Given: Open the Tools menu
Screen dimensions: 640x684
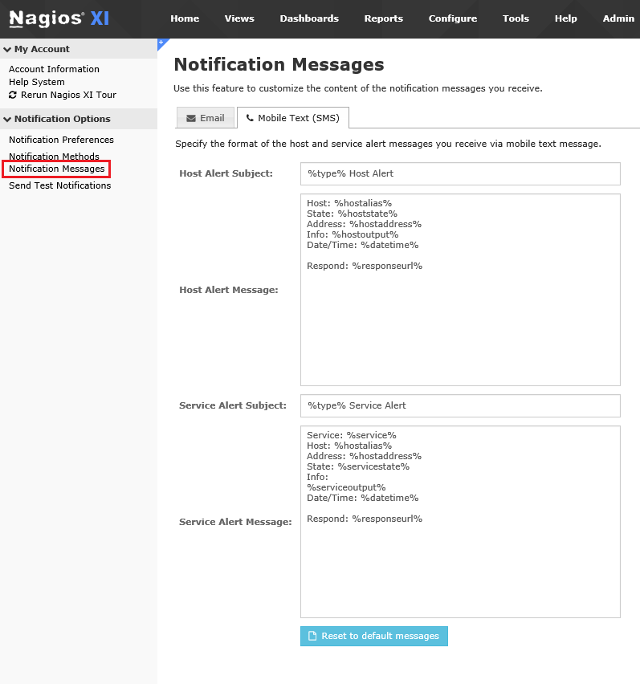Looking at the screenshot, I should [x=516, y=19].
